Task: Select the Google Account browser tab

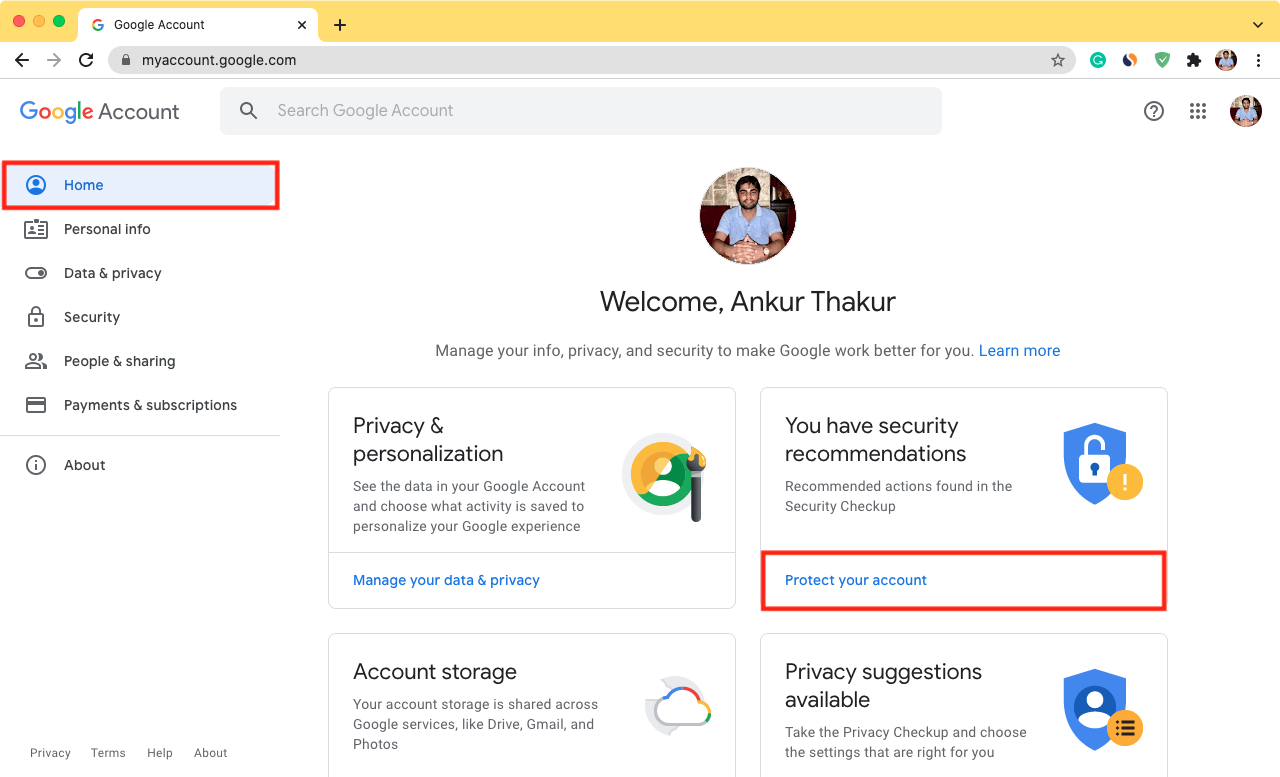Action: (198, 25)
